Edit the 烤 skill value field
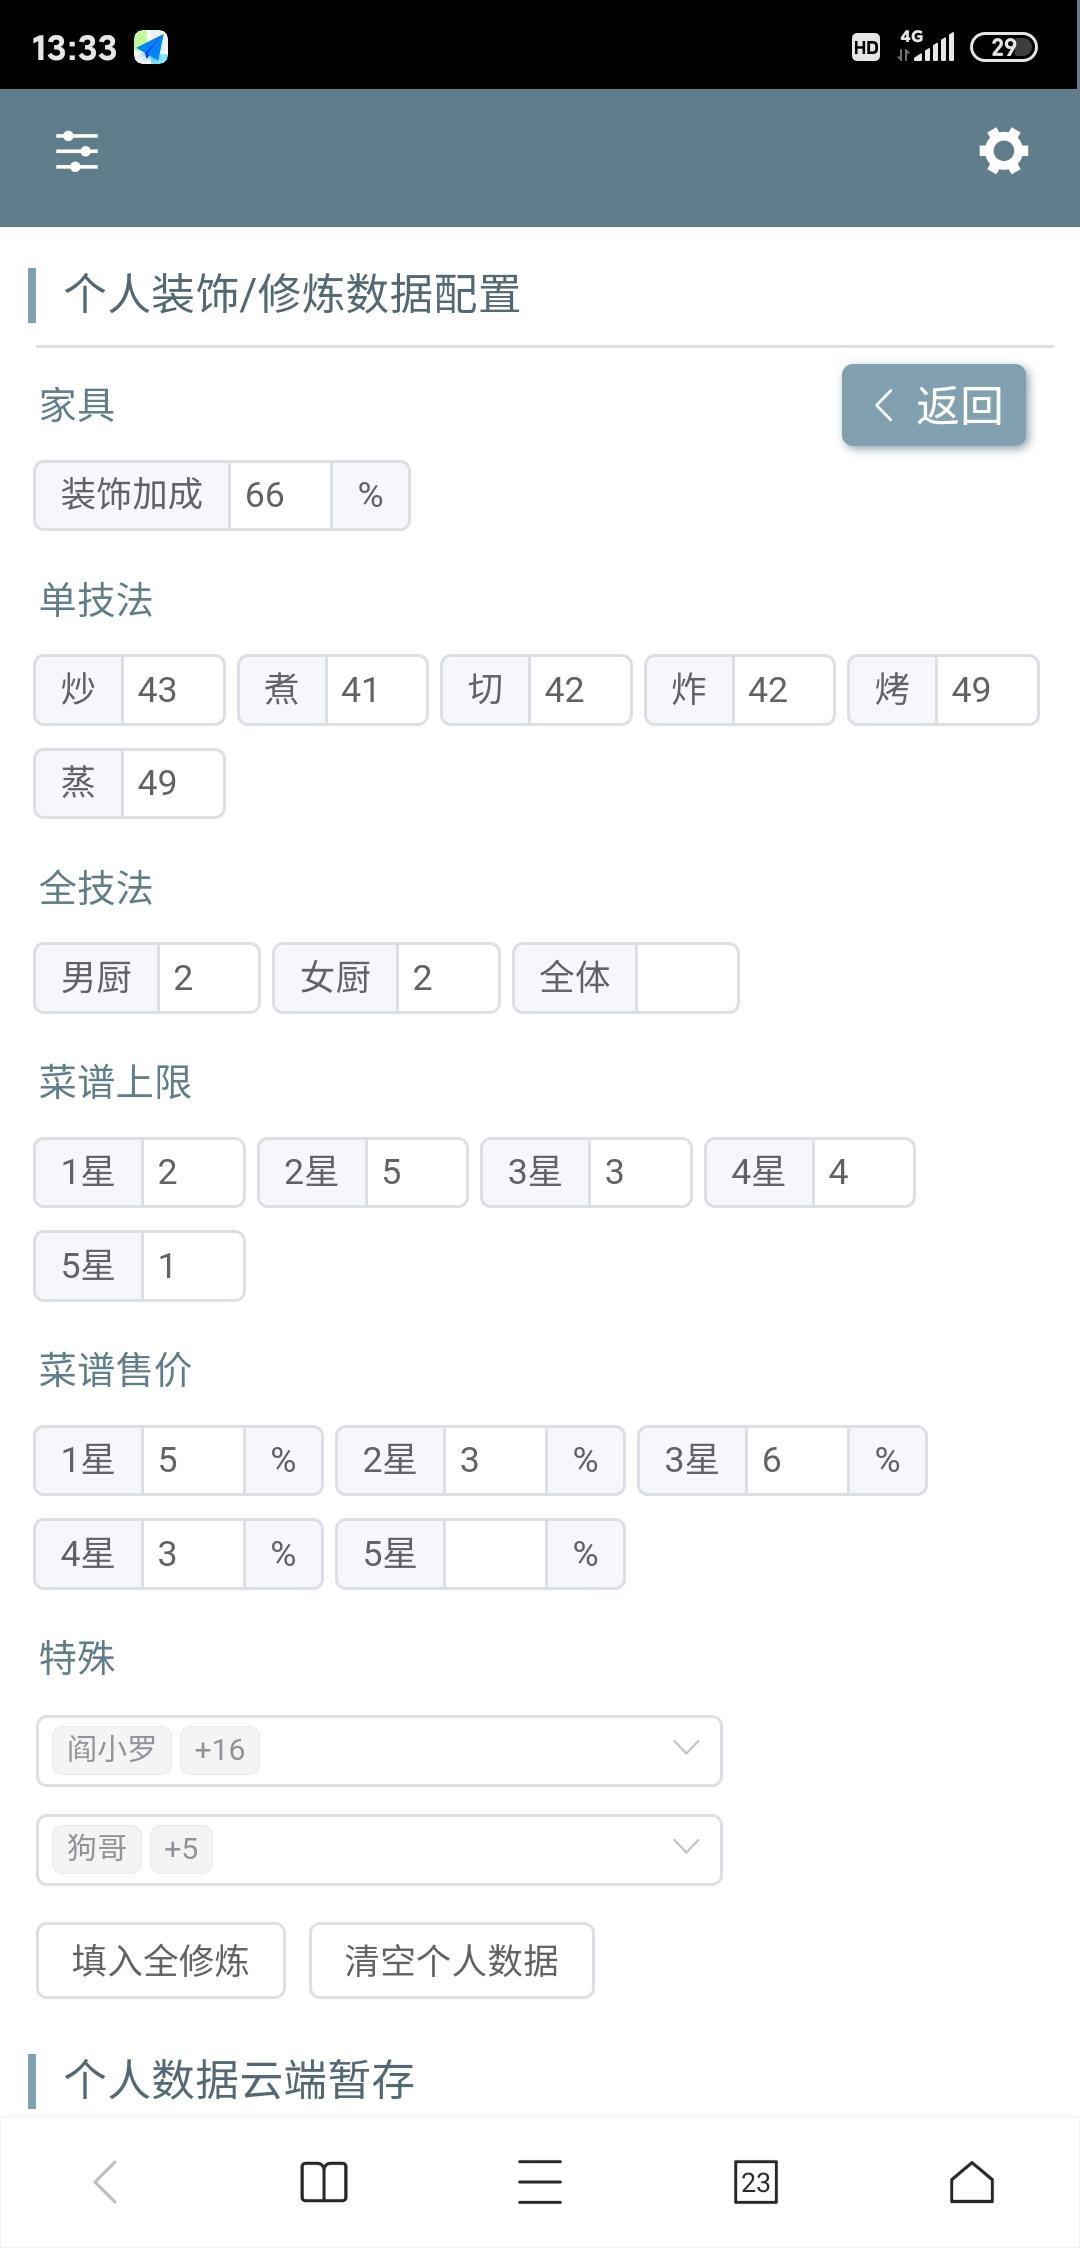Screen dimensions: 1080x2248 click(986, 690)
